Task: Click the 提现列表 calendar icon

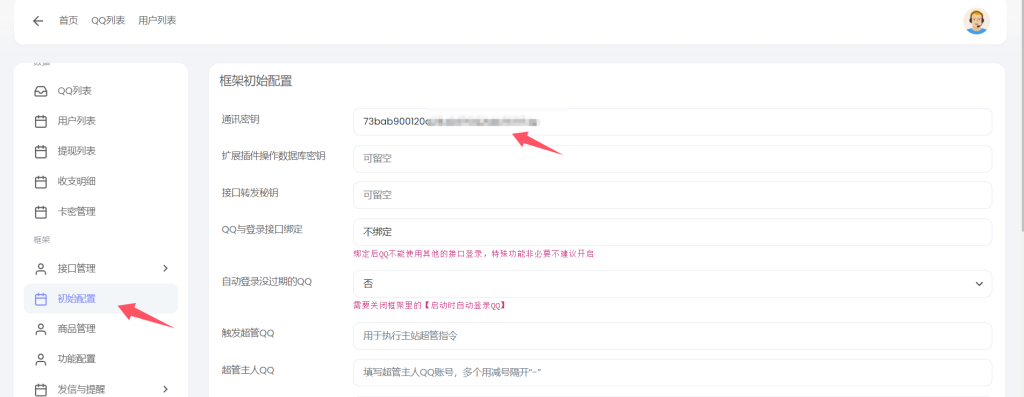Action: [x=40, y=151]
